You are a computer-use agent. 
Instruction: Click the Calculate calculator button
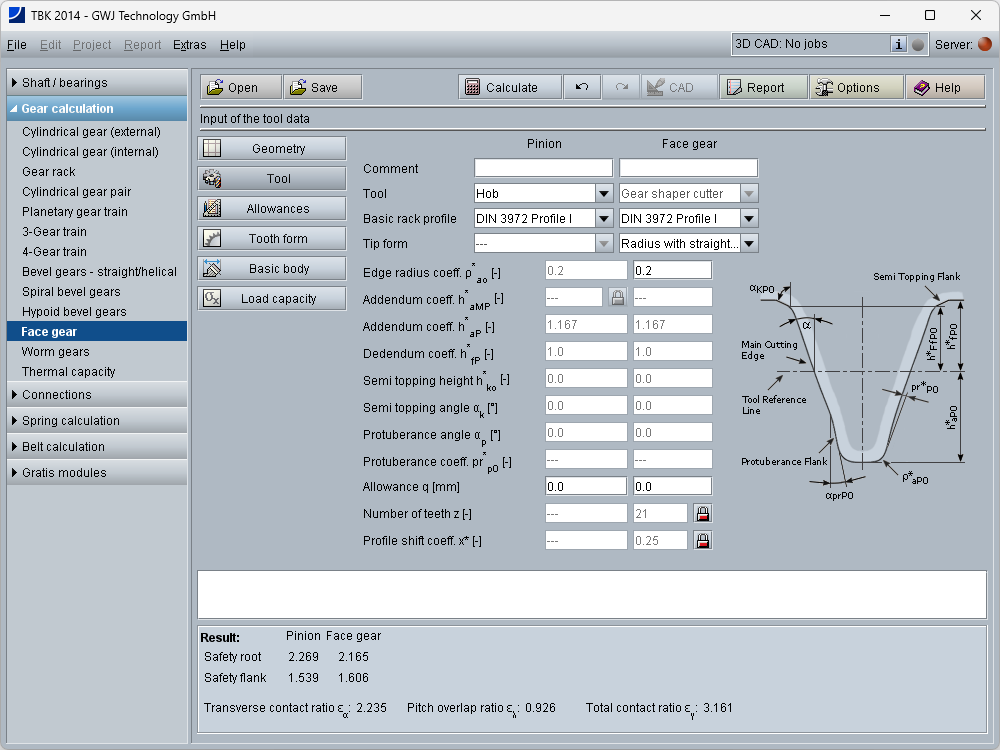(501, 88)
